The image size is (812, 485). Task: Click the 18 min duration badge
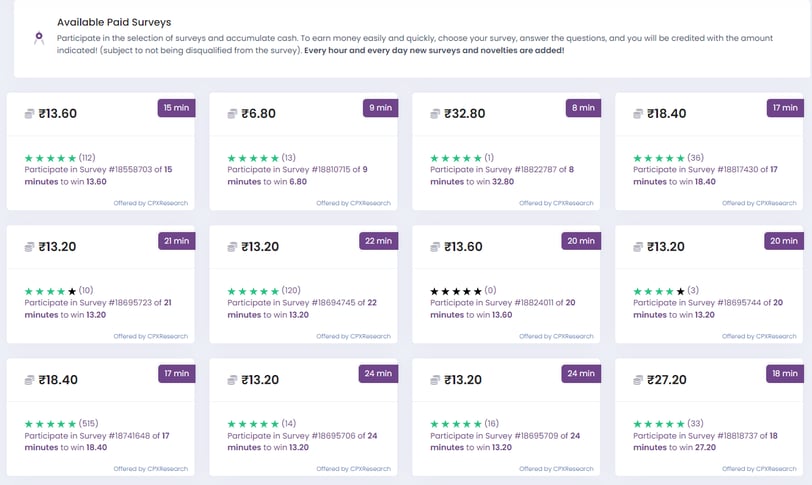click(785, 373)
